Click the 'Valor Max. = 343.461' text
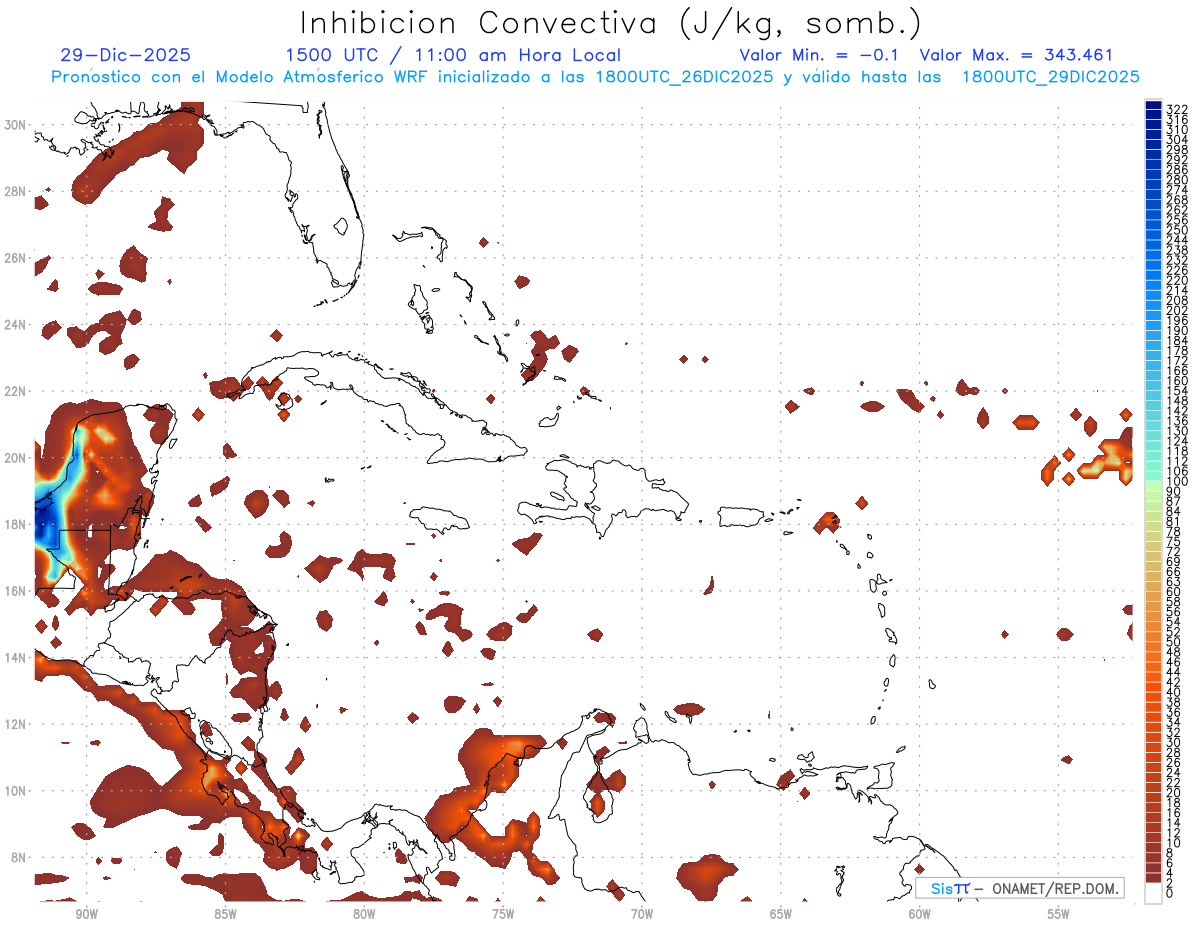 [1016, 56]
